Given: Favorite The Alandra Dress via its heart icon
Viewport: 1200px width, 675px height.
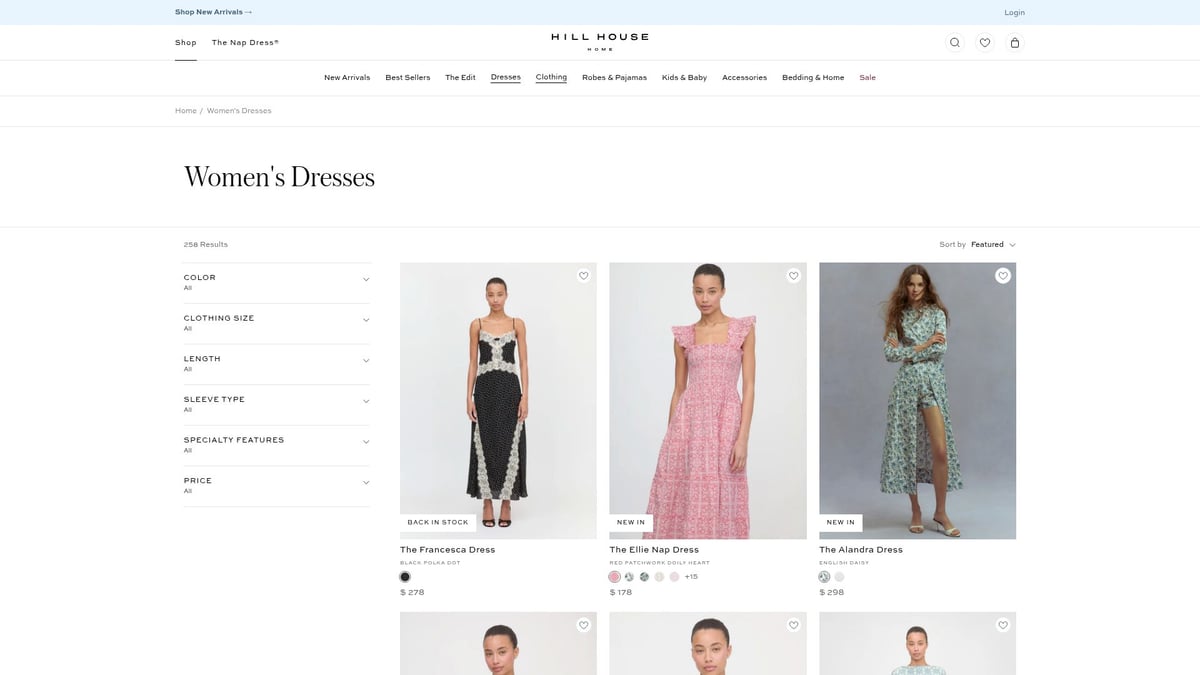Looking at the screenshot, I should 1002,275.
